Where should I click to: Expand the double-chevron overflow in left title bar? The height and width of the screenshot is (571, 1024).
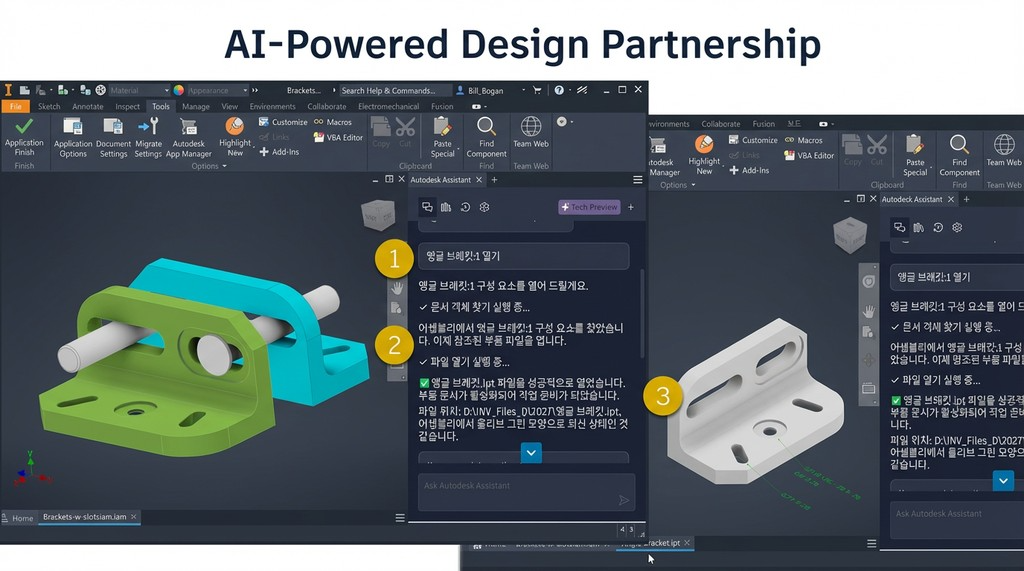tap(255, 90)
